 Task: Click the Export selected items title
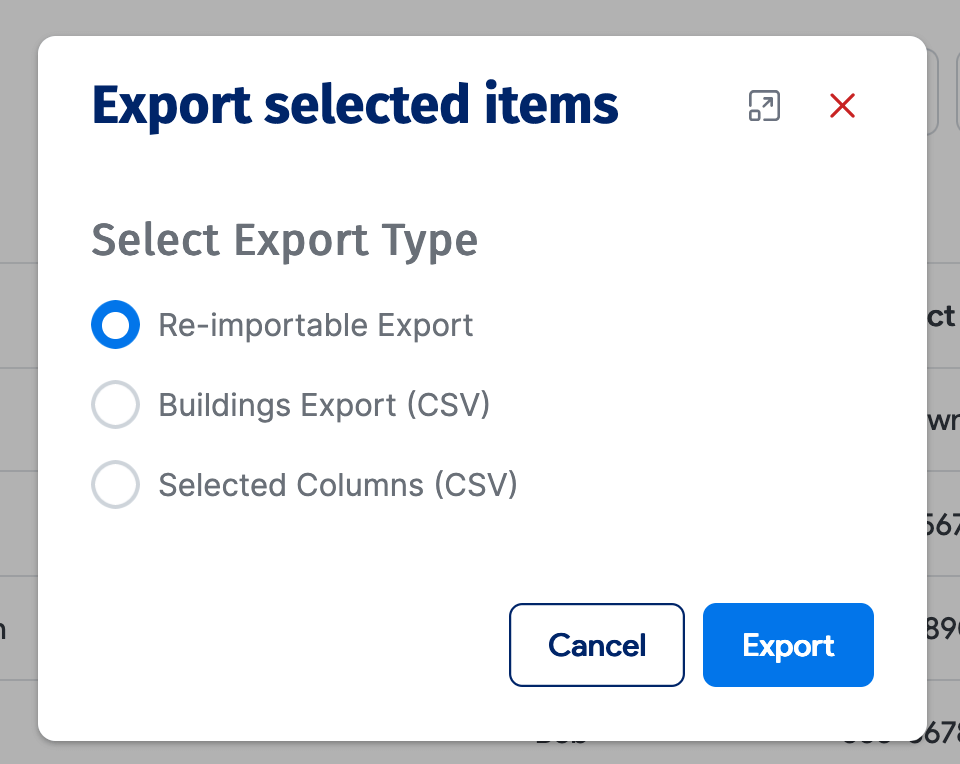pos(355,105)
